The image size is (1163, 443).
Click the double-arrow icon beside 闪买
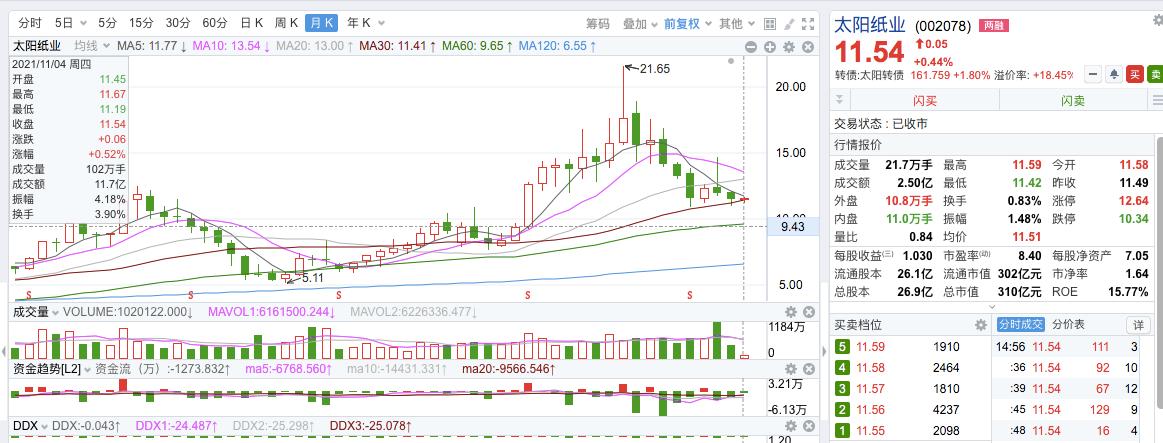tap(840, 99)
